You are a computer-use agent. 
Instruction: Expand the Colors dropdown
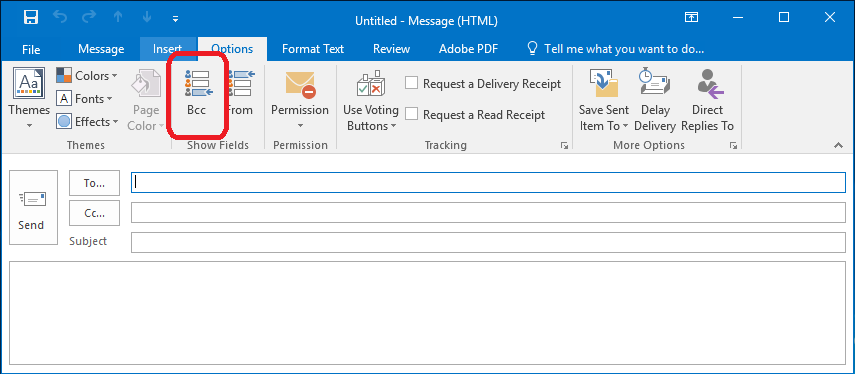(x=87, y=76)
